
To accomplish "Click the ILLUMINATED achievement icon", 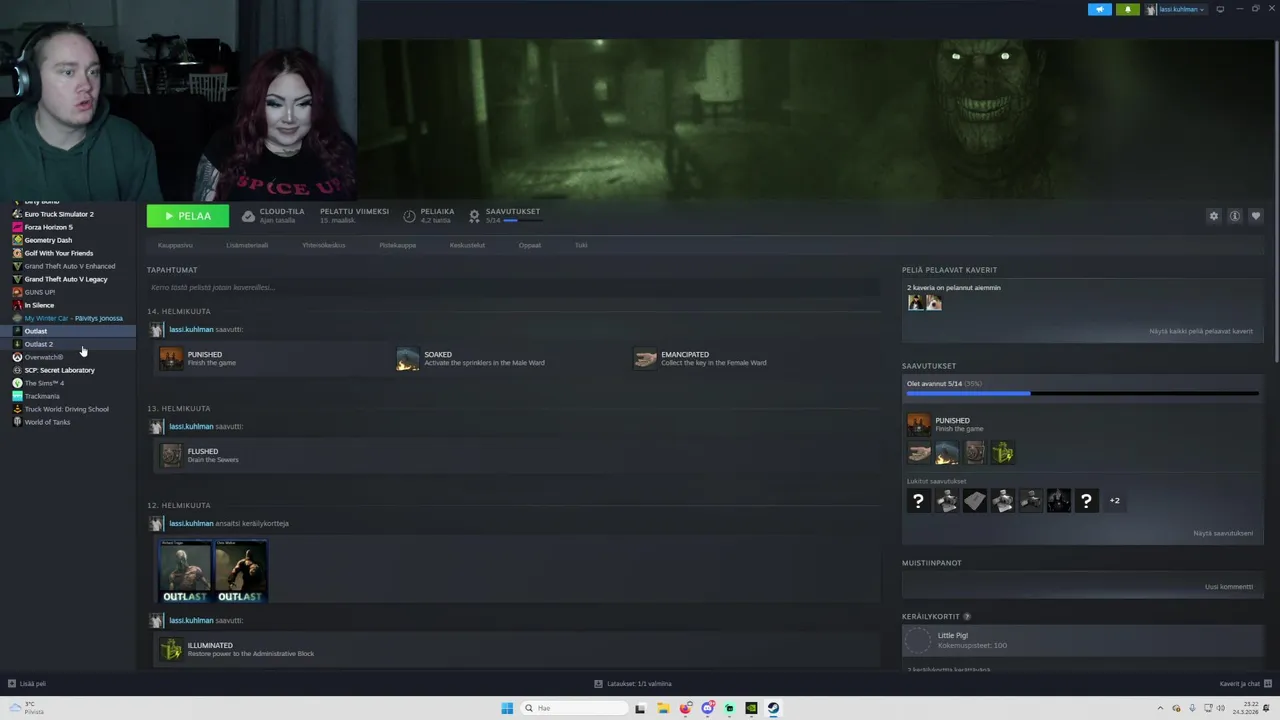I will pyautogui.click(x=171, y=649).
